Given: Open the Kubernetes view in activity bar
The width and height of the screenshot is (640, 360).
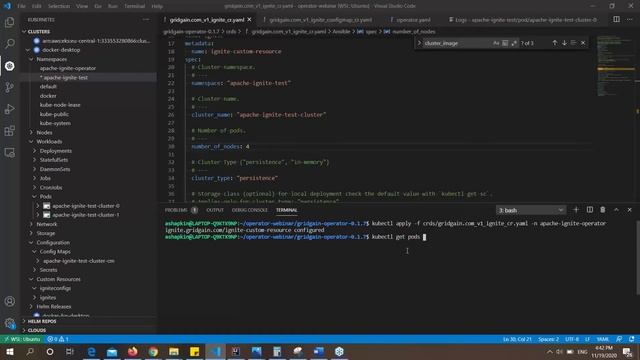Looking at the screenshot, I should coord(9,66).
